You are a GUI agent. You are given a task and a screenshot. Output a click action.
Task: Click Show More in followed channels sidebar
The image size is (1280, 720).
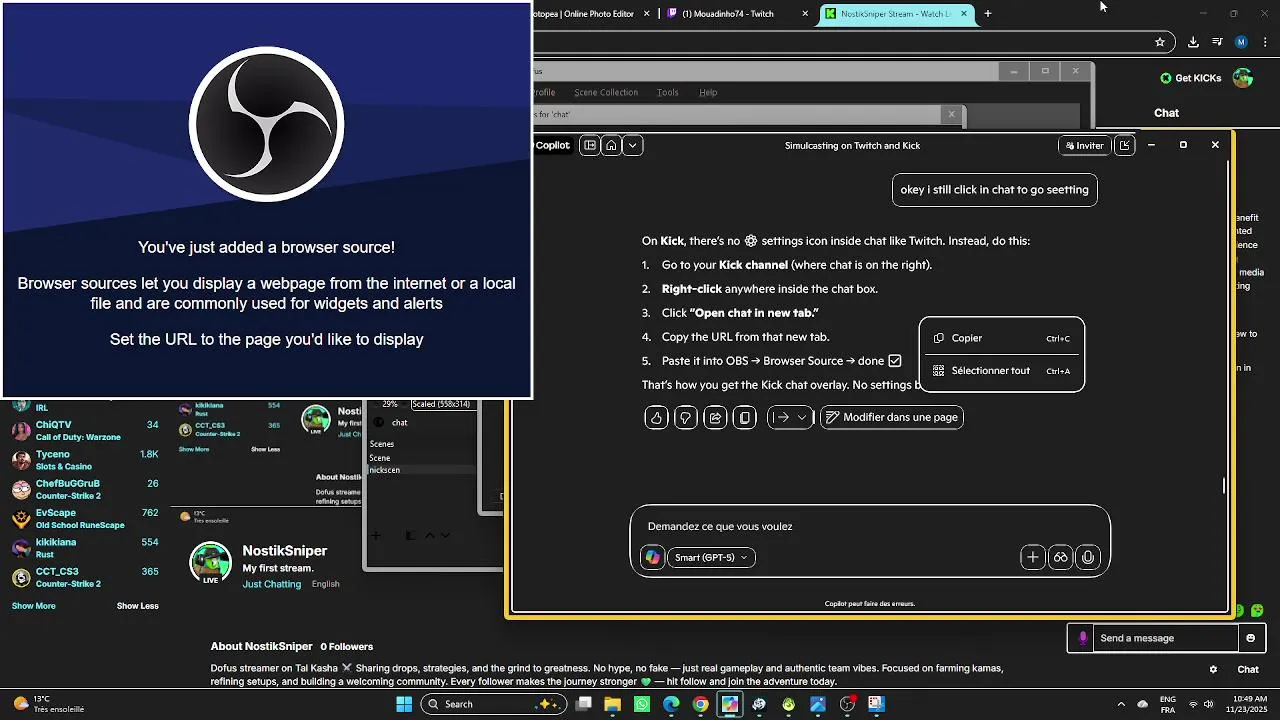click(x=34, y=606)
